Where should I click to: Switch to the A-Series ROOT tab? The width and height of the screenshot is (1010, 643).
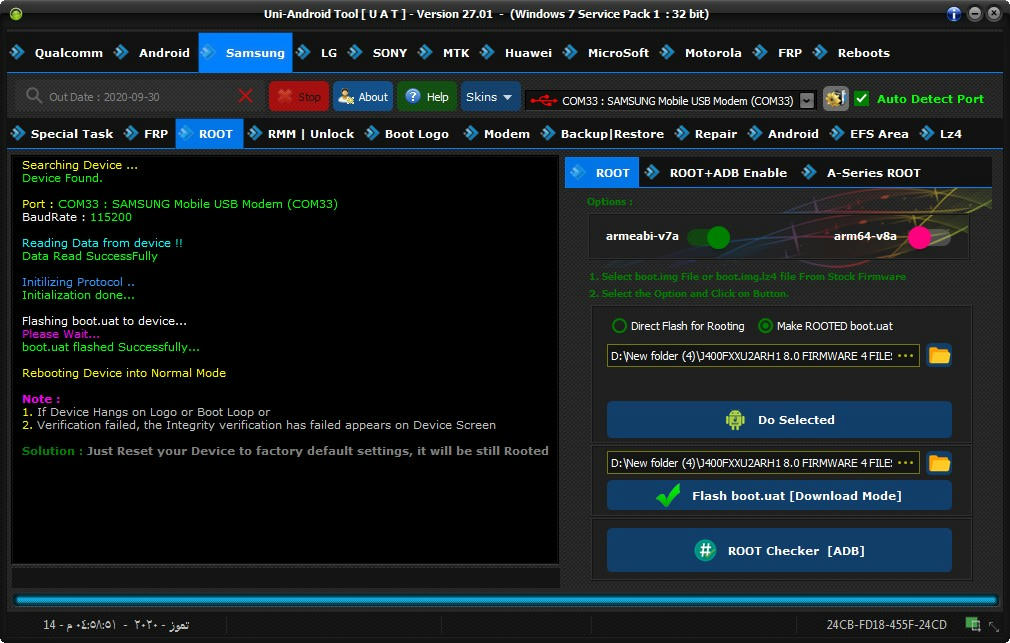coord(862,173)
